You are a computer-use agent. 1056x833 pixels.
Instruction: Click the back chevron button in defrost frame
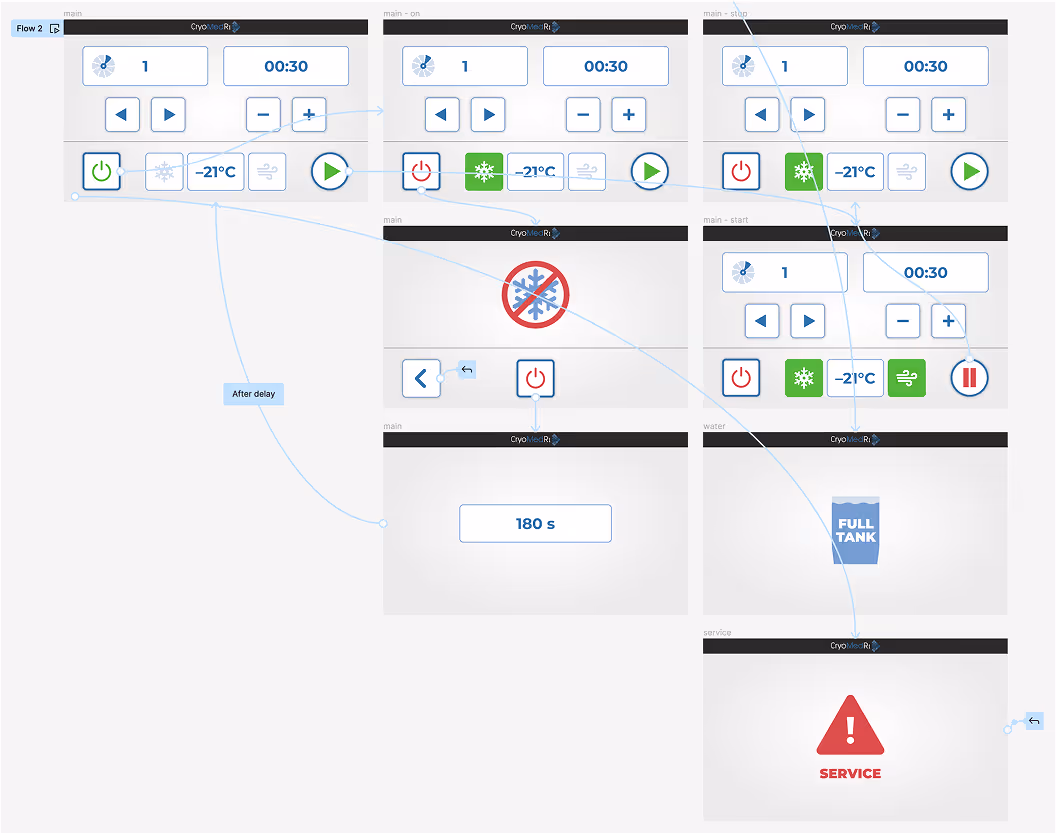coord(422,378)
